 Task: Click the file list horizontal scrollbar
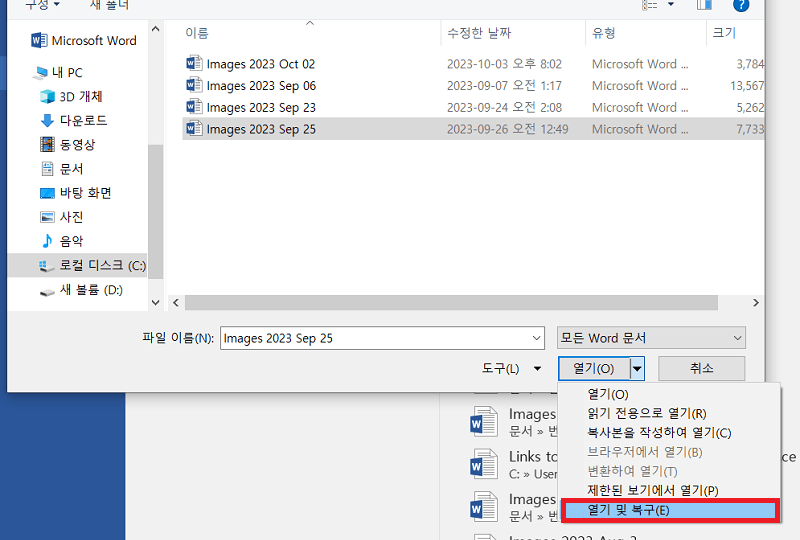click(x=452, y=303)
